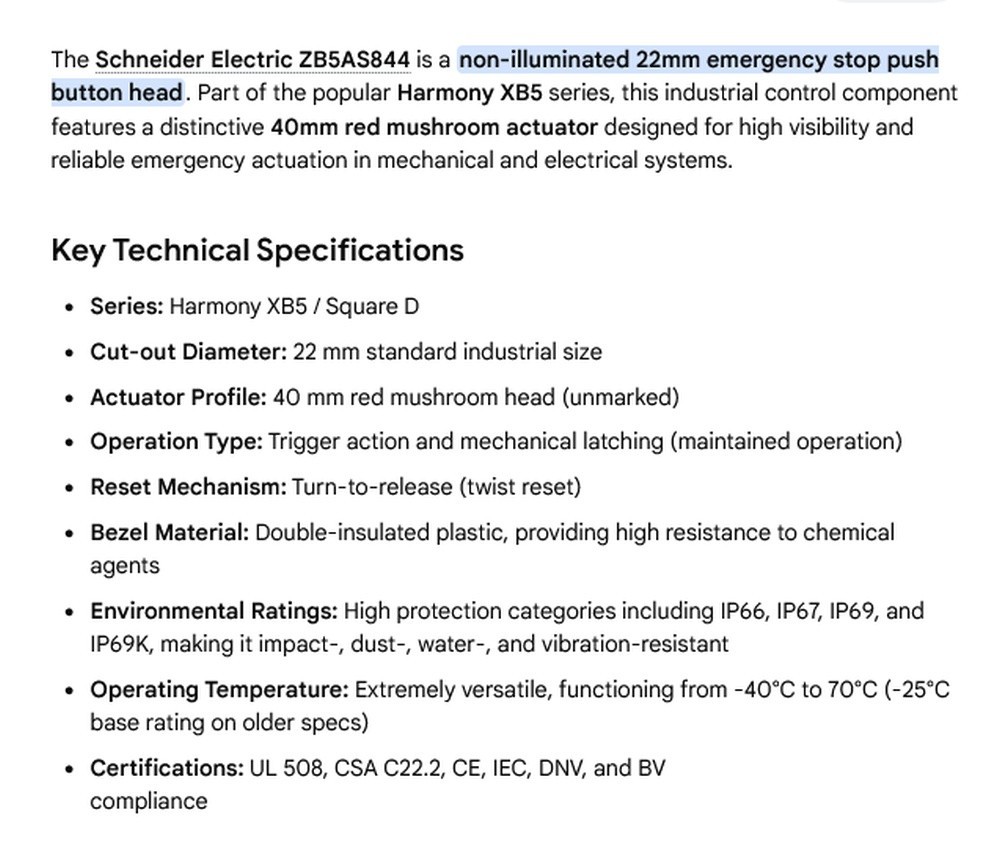Click the Harmony XB5 bold text
The image size is (1000, 843).
469,93
